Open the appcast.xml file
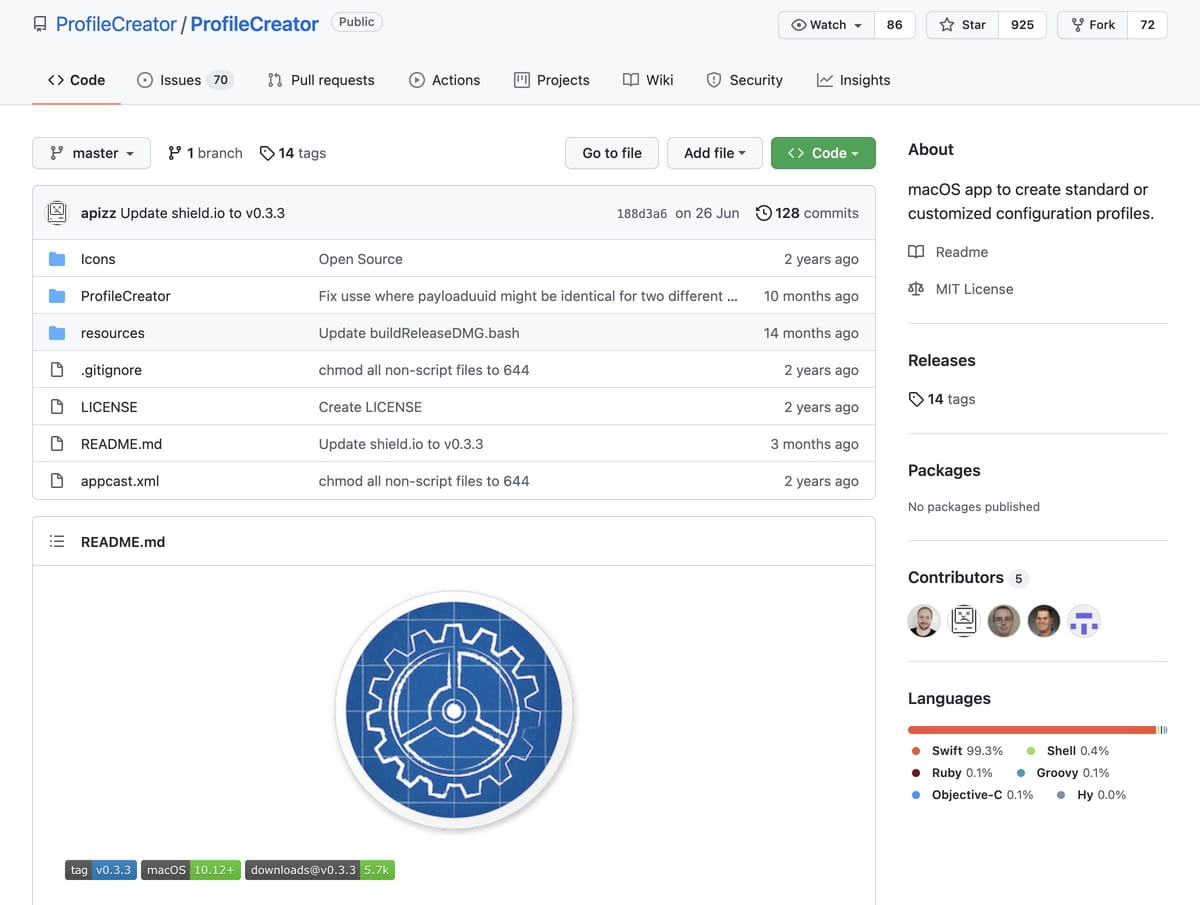 coord(120,481)
